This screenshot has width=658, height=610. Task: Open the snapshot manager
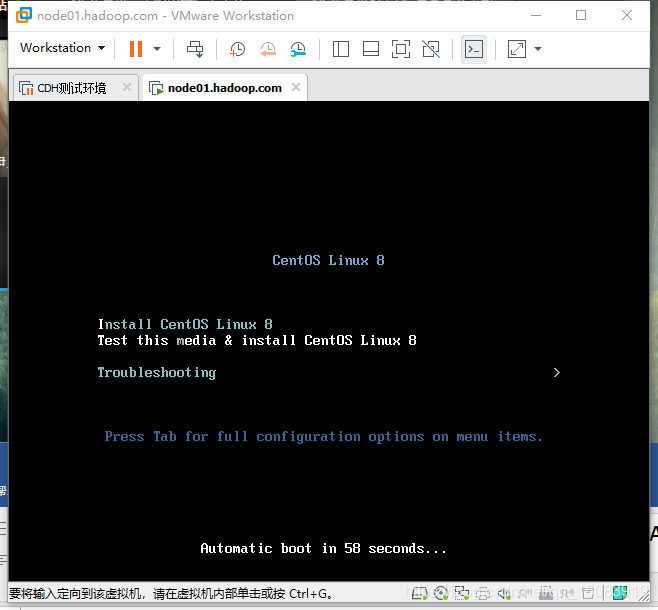tap(298, 49)
